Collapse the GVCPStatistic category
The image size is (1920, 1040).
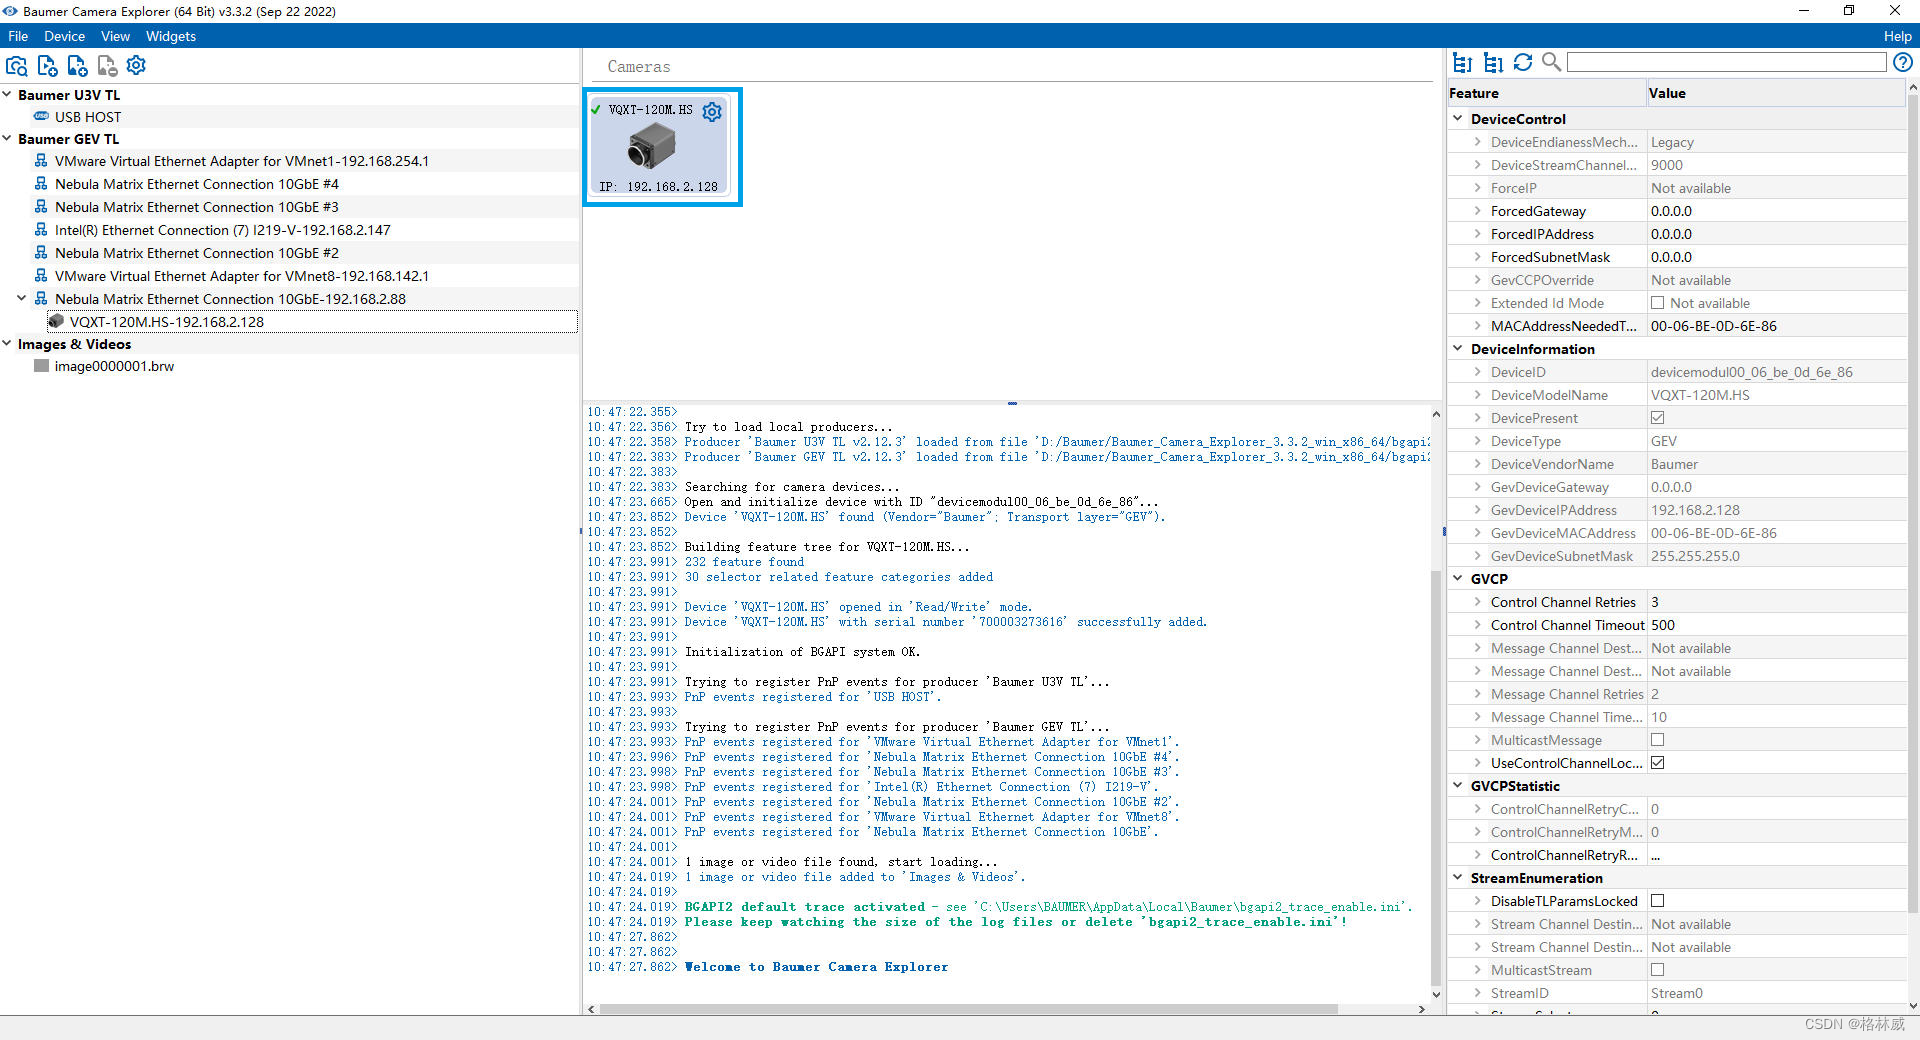[x=1458, y=785]
